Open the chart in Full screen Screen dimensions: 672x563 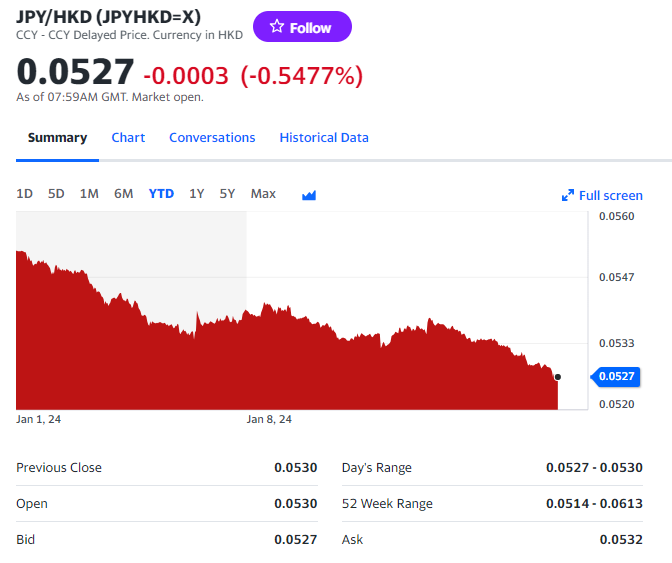point(602,195)
